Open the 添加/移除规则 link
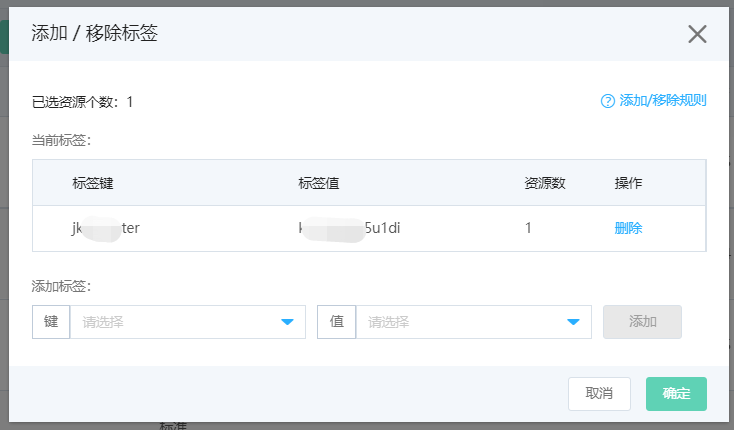 (662, 101)
